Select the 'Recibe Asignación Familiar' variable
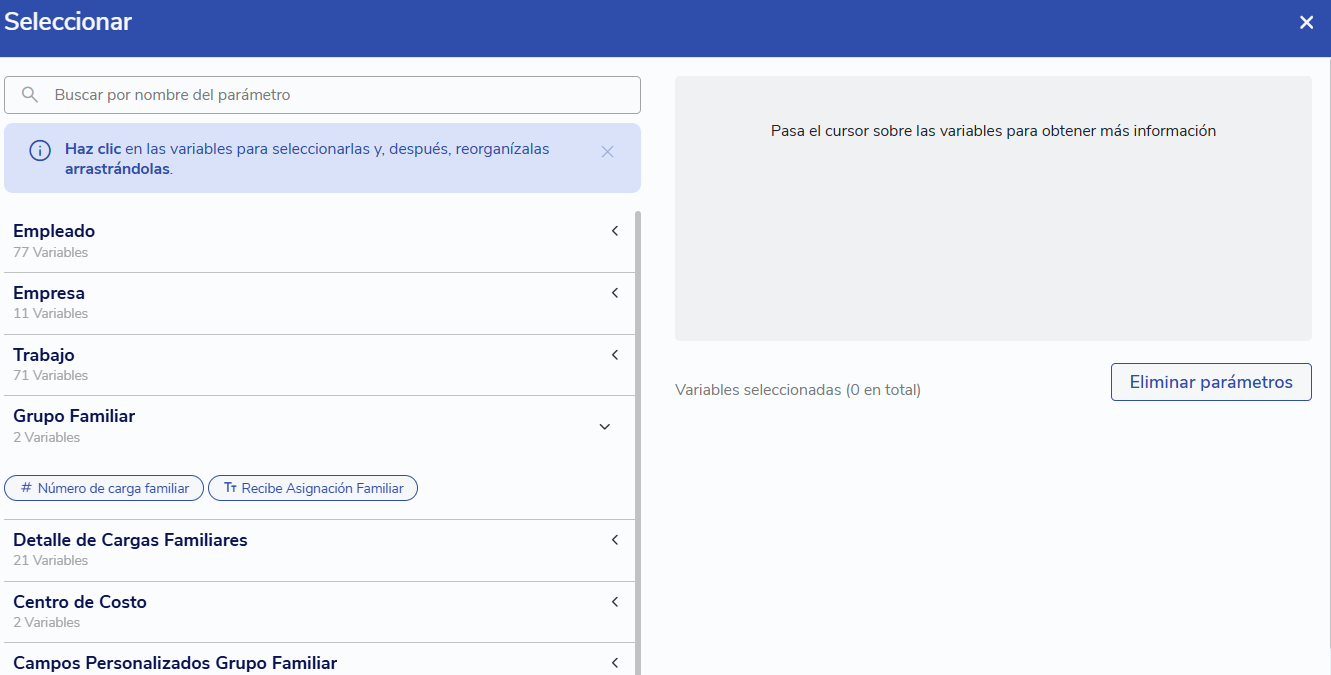The width and height of the screenshot is (1331, 675). pyautogui.click(x=313, y=488)
